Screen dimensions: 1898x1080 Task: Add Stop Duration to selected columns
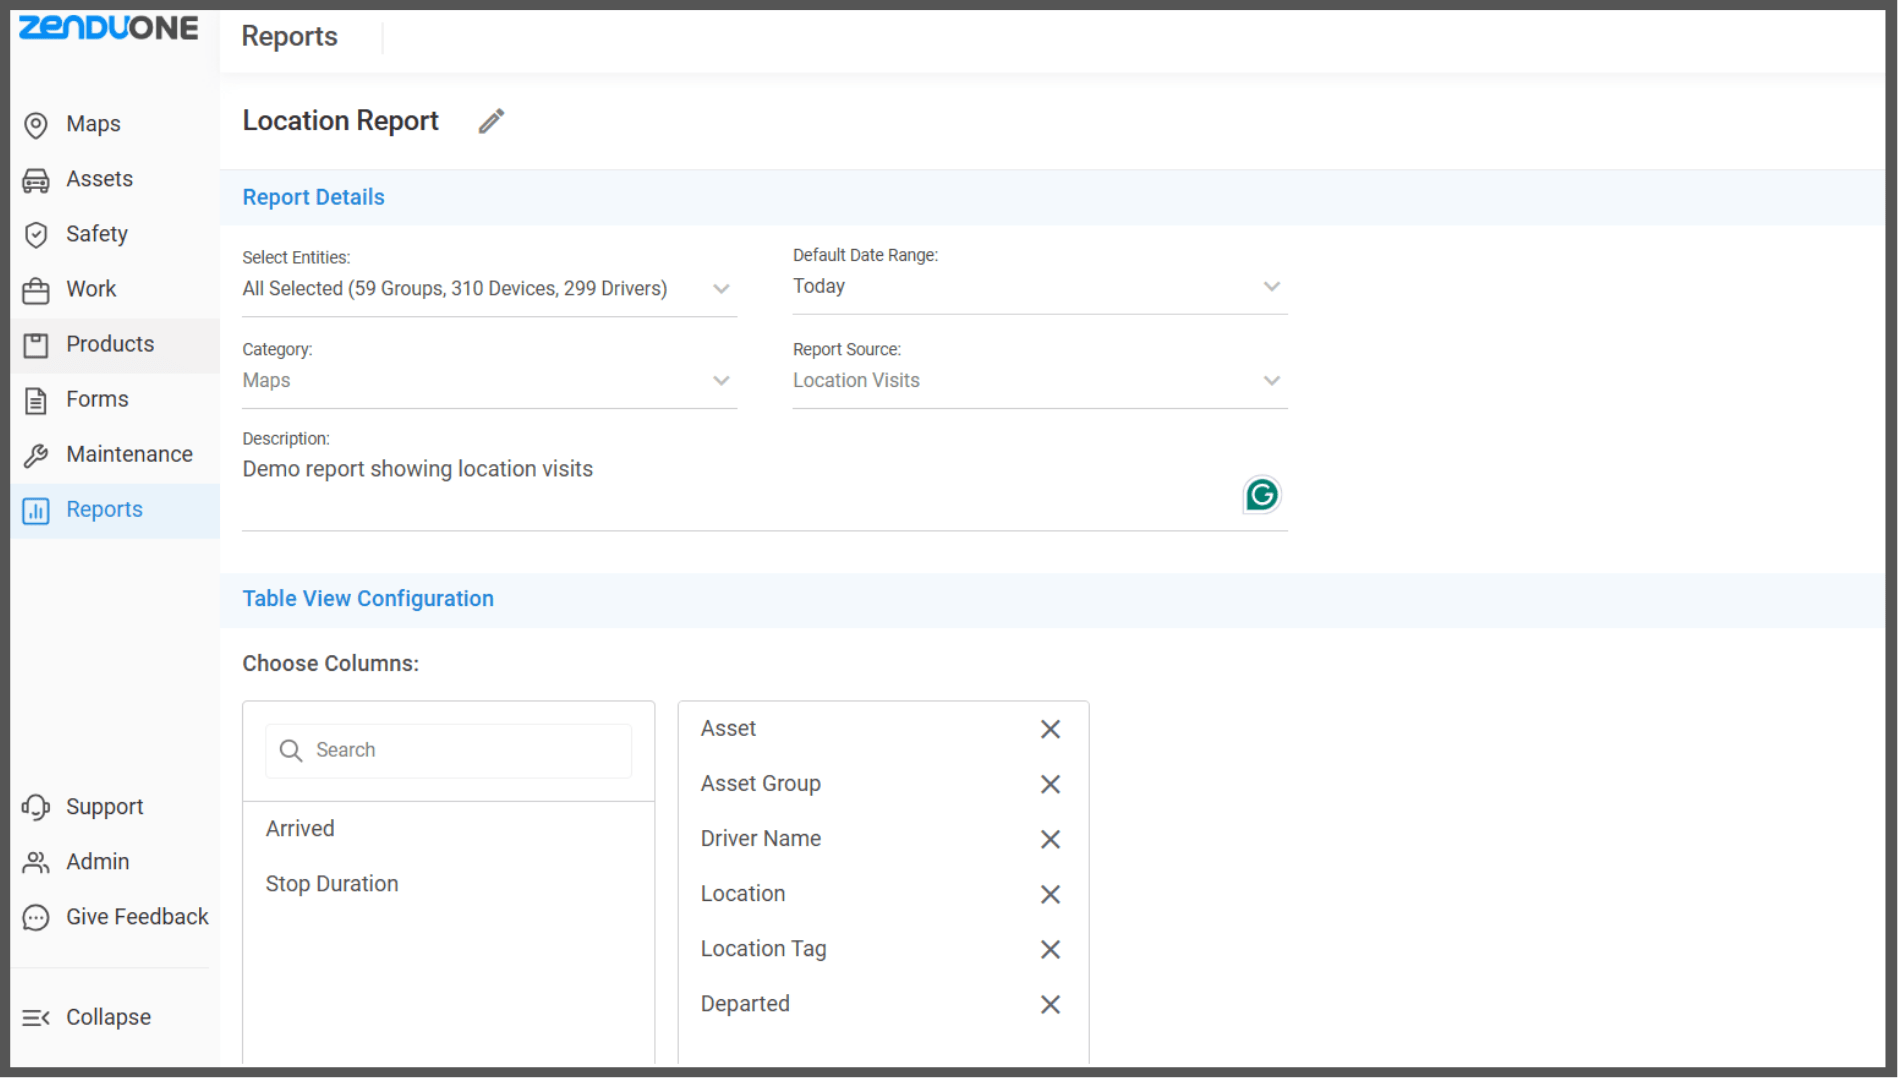point(332,884)
